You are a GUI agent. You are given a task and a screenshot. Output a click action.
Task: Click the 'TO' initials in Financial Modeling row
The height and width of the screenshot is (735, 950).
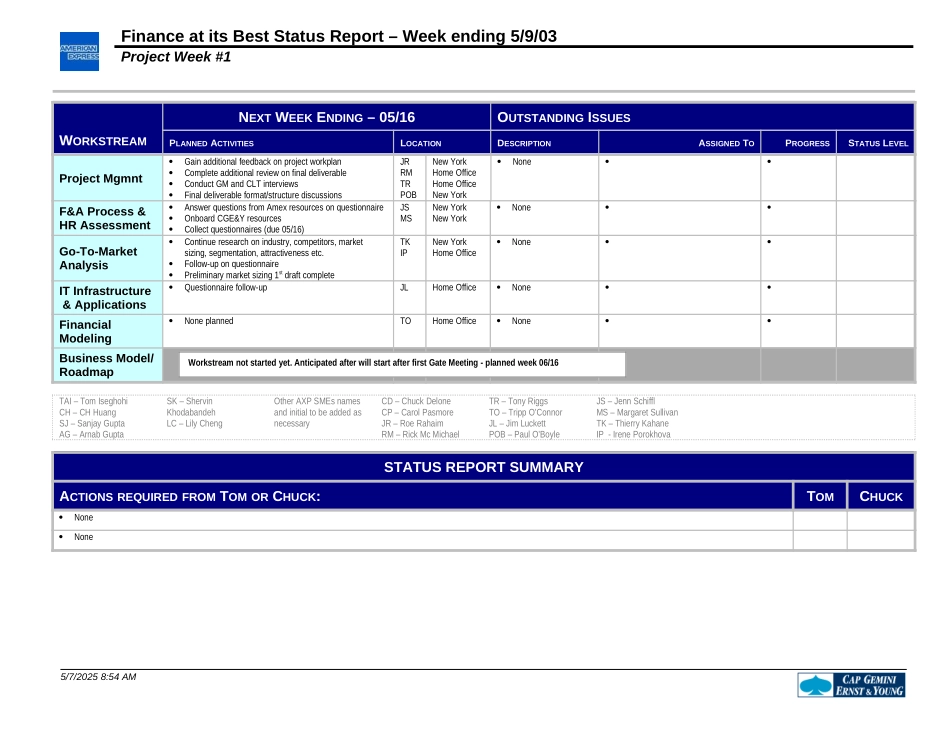405,321
